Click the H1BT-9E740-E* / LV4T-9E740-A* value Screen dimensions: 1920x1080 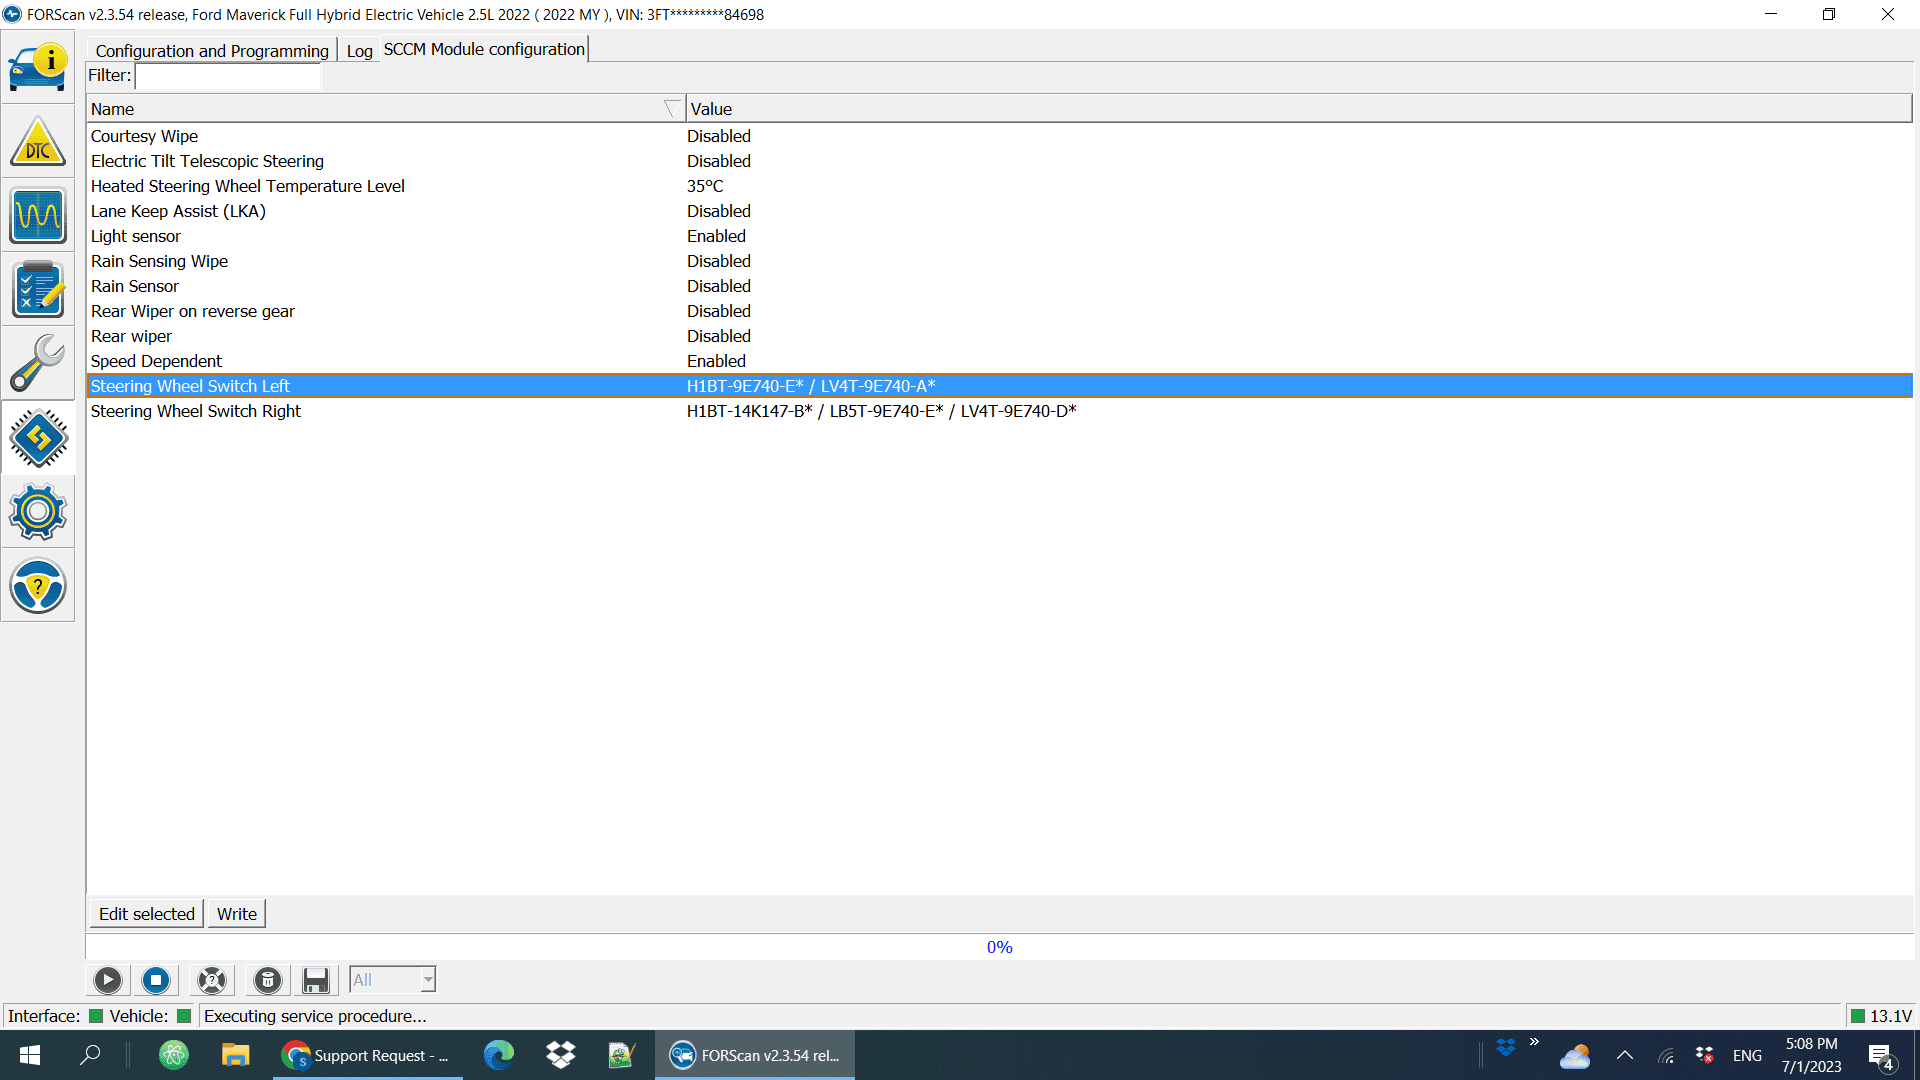point(811,386)
